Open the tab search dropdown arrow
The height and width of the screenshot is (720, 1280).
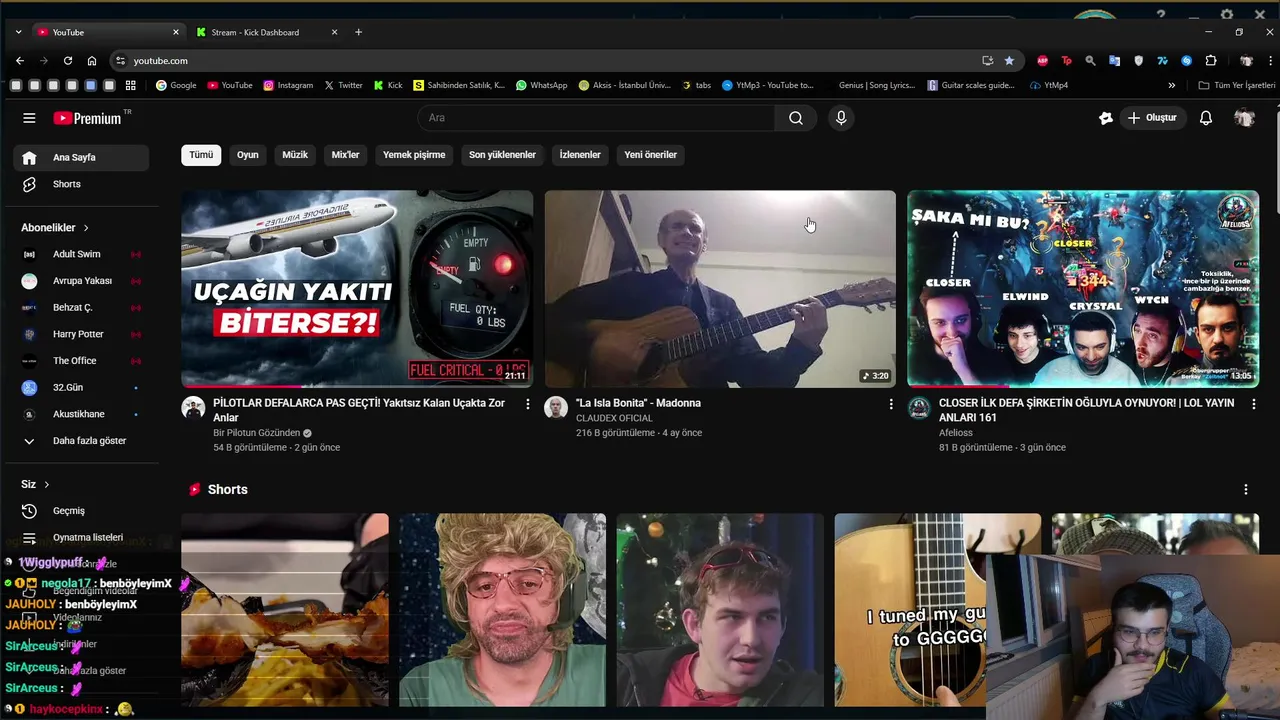point(18,32)
